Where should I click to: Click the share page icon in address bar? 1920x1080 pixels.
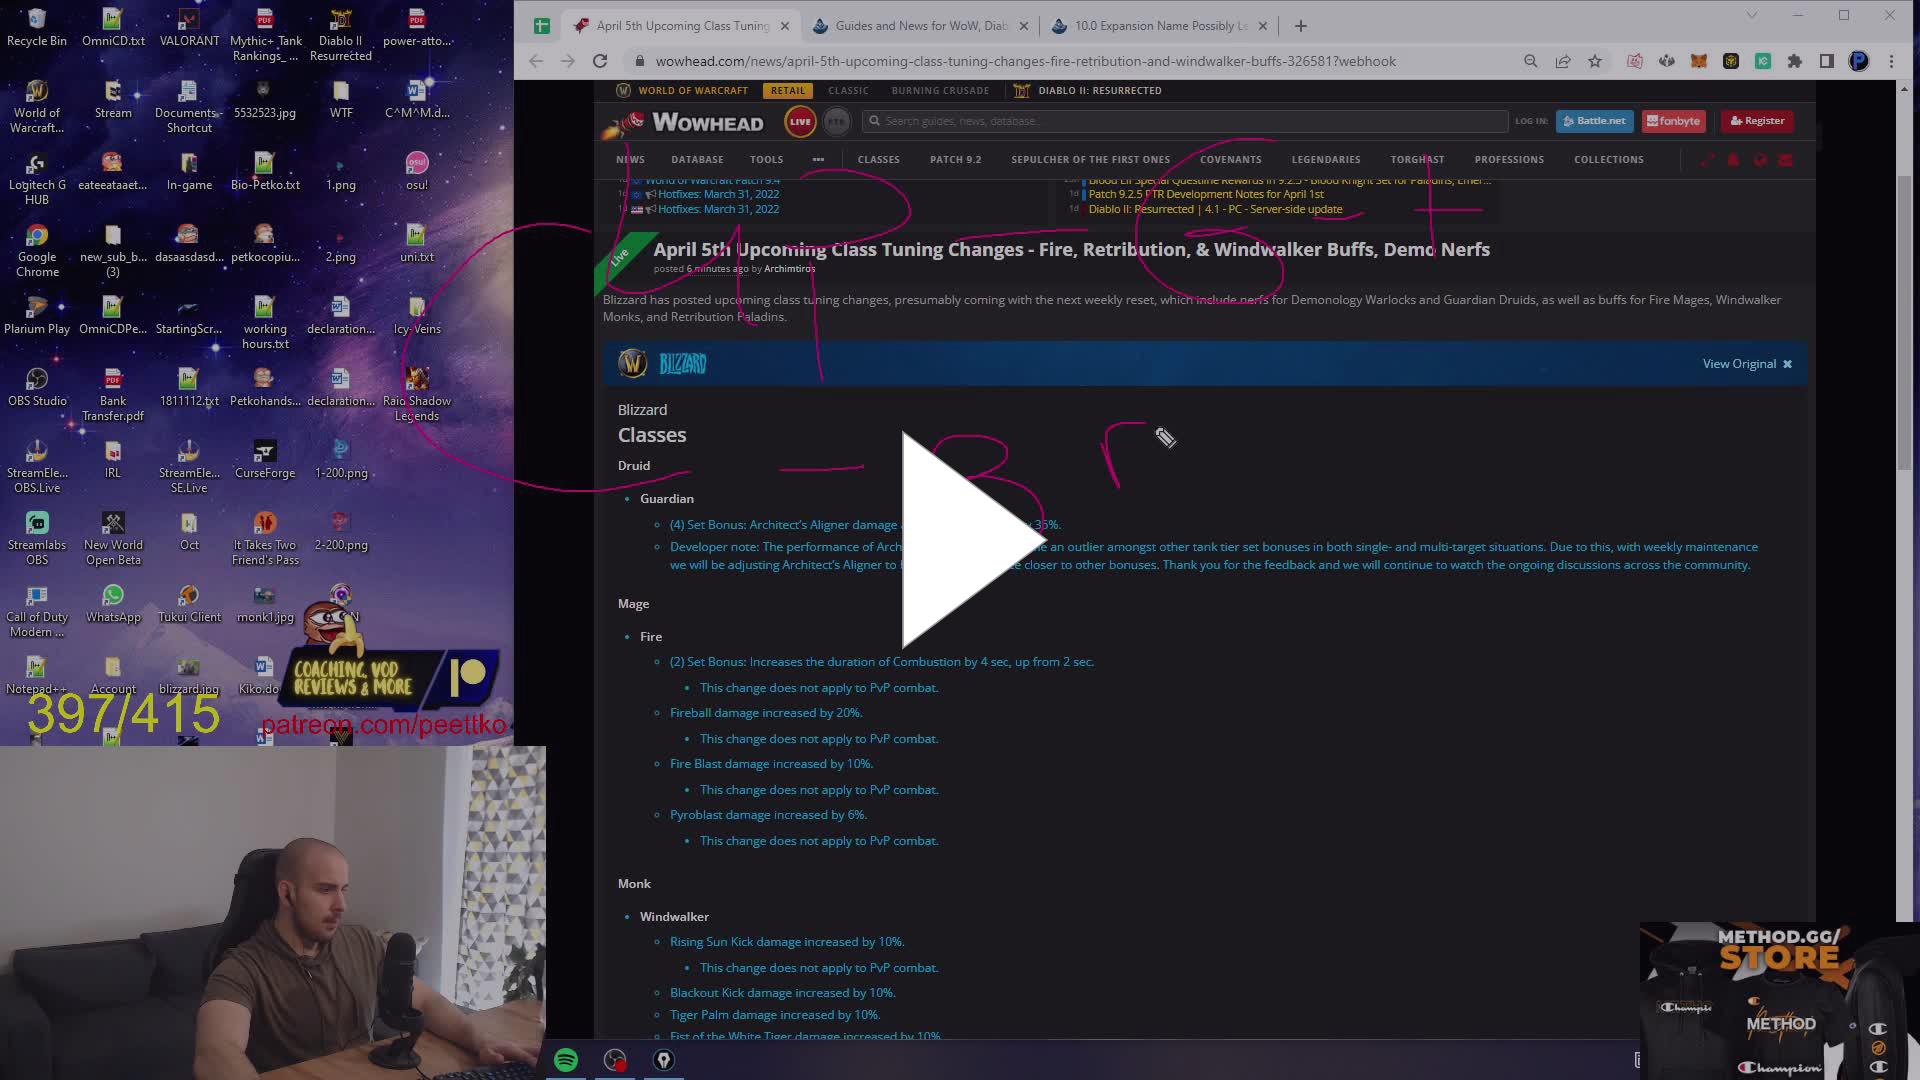(x=1563, y=61)
